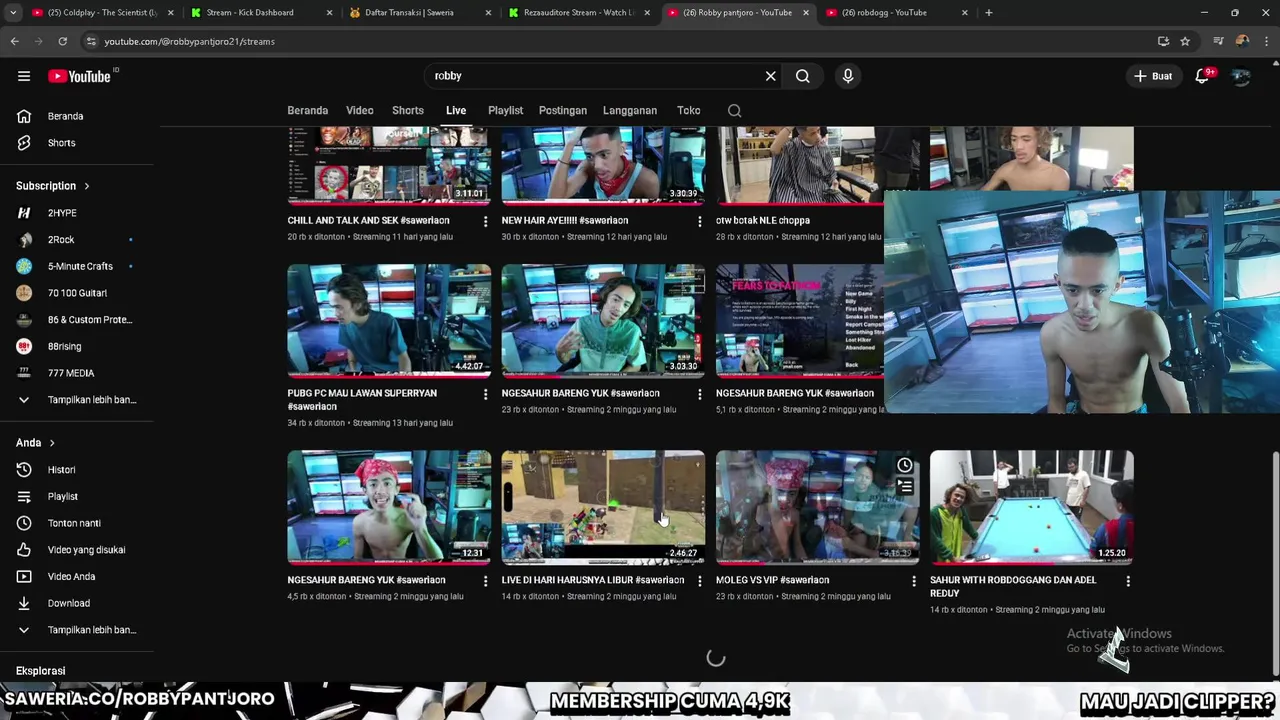This screenshot has width=1280, height=720.
Task: Start voice search with microphone icon
Action: (x=848, y=76)
